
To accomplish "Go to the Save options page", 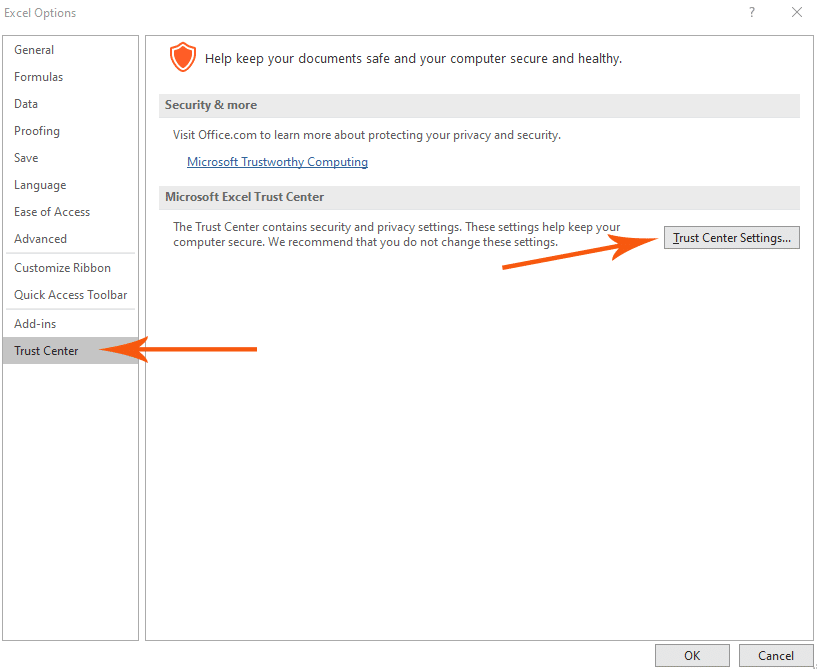I will coord(25,157).
